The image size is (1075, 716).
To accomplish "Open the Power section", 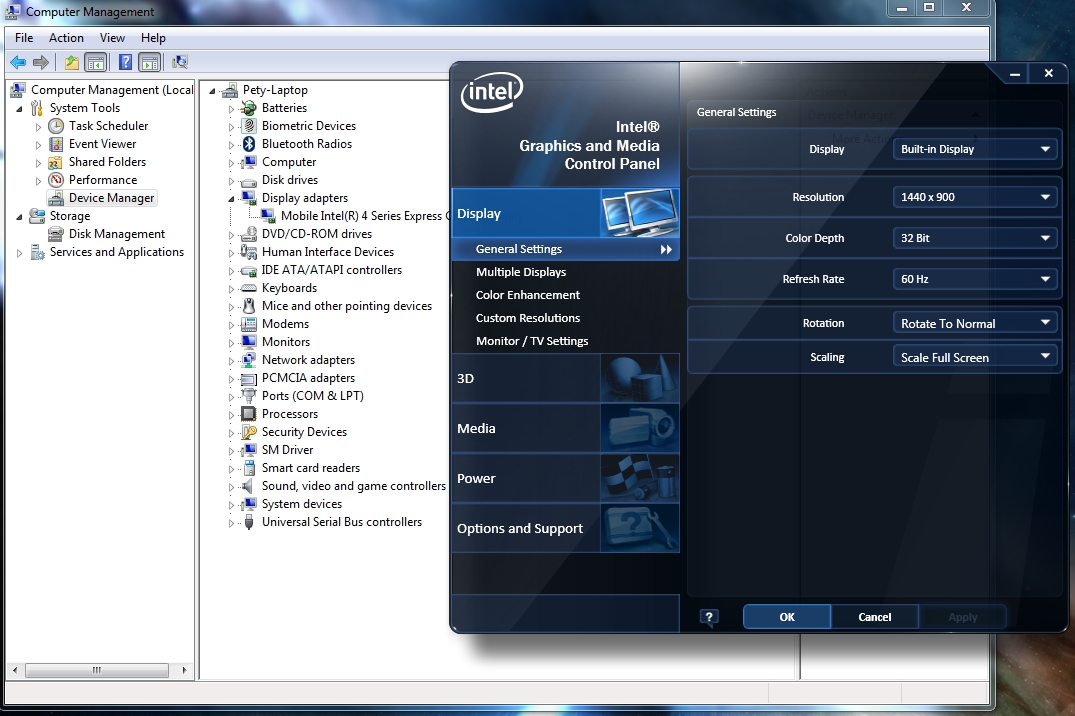I will click(x=566, y=478).
